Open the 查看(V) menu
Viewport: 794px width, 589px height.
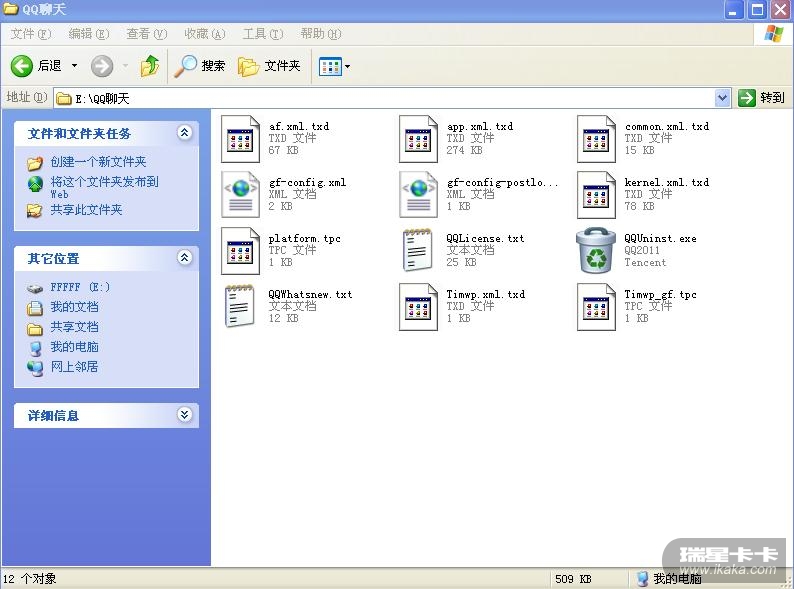(x=146, y=34)
